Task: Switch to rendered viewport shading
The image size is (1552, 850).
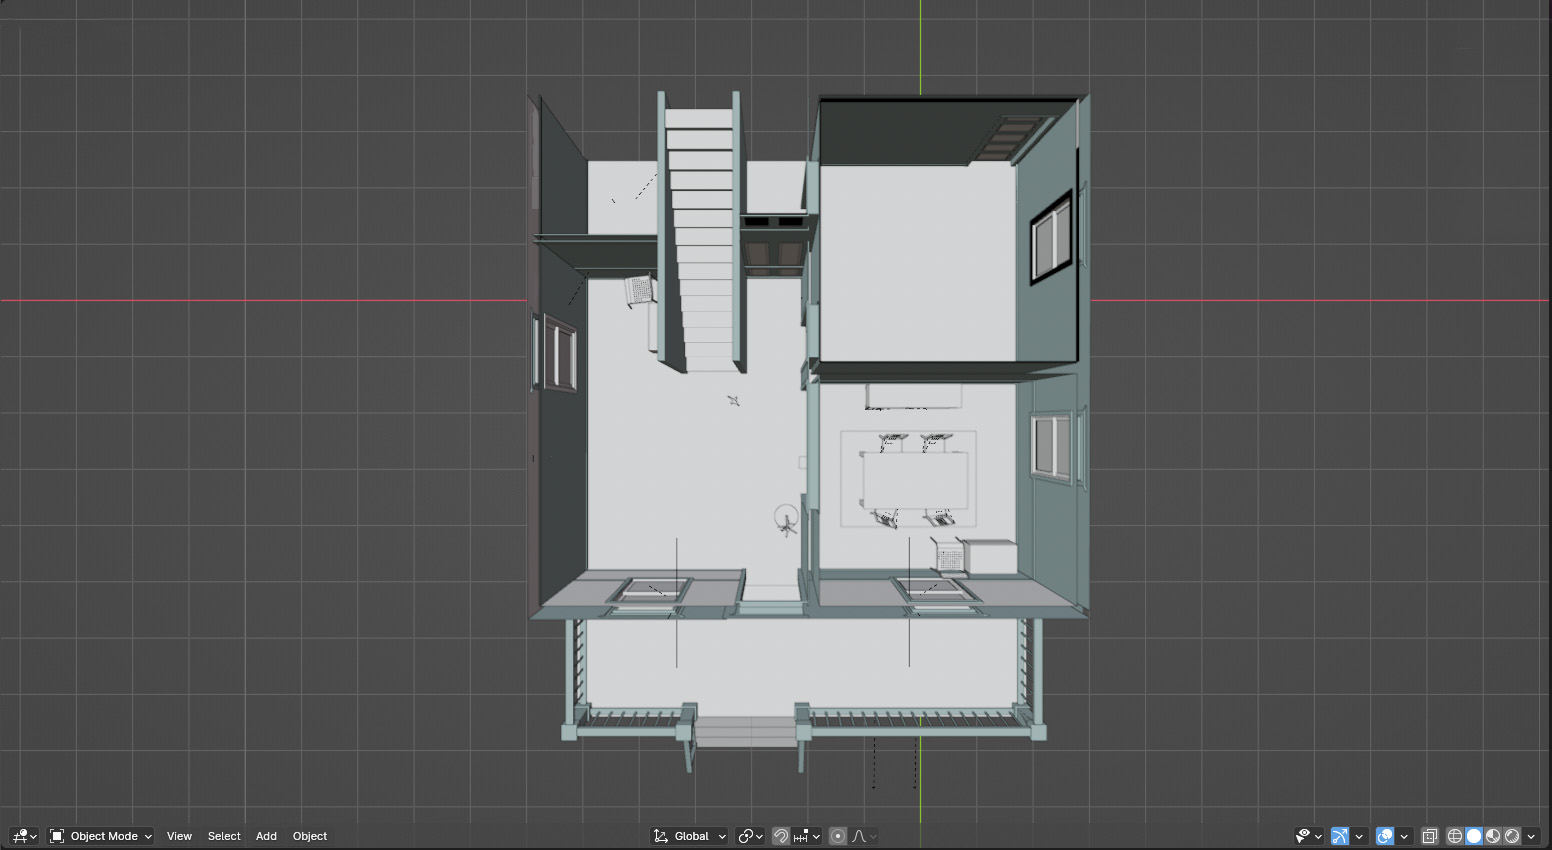Action: coord(1512,836)
